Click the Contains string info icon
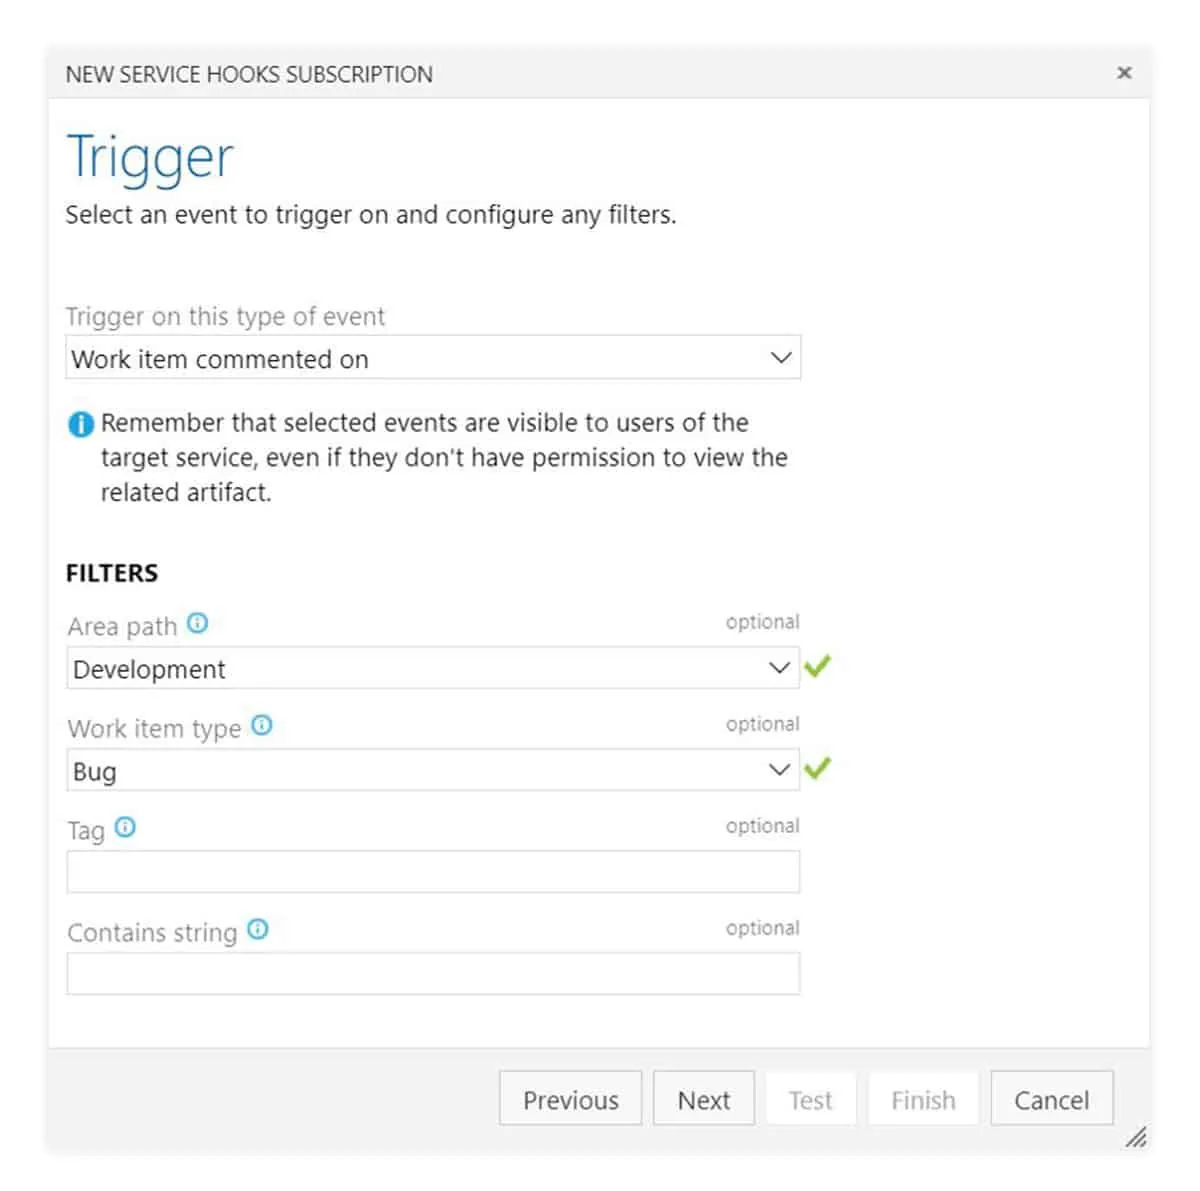1200x1191 pixels. click(258, 929)
